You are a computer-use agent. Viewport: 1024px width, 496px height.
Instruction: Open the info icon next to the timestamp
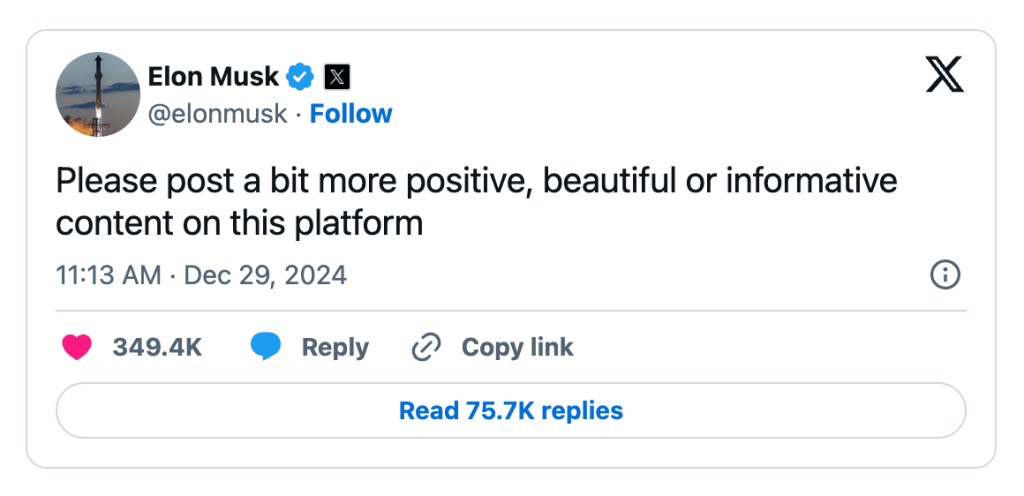pyautogui.click(x=945, y=275)
